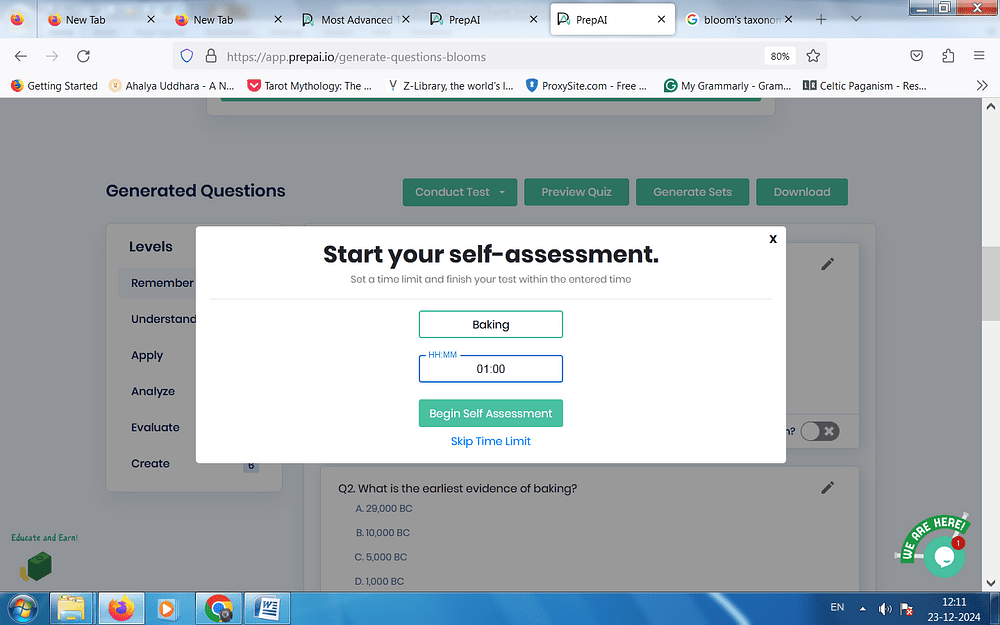Click the HH:MM time limit field
This screenshot has height=625, width=1000.
coord(491,369)
